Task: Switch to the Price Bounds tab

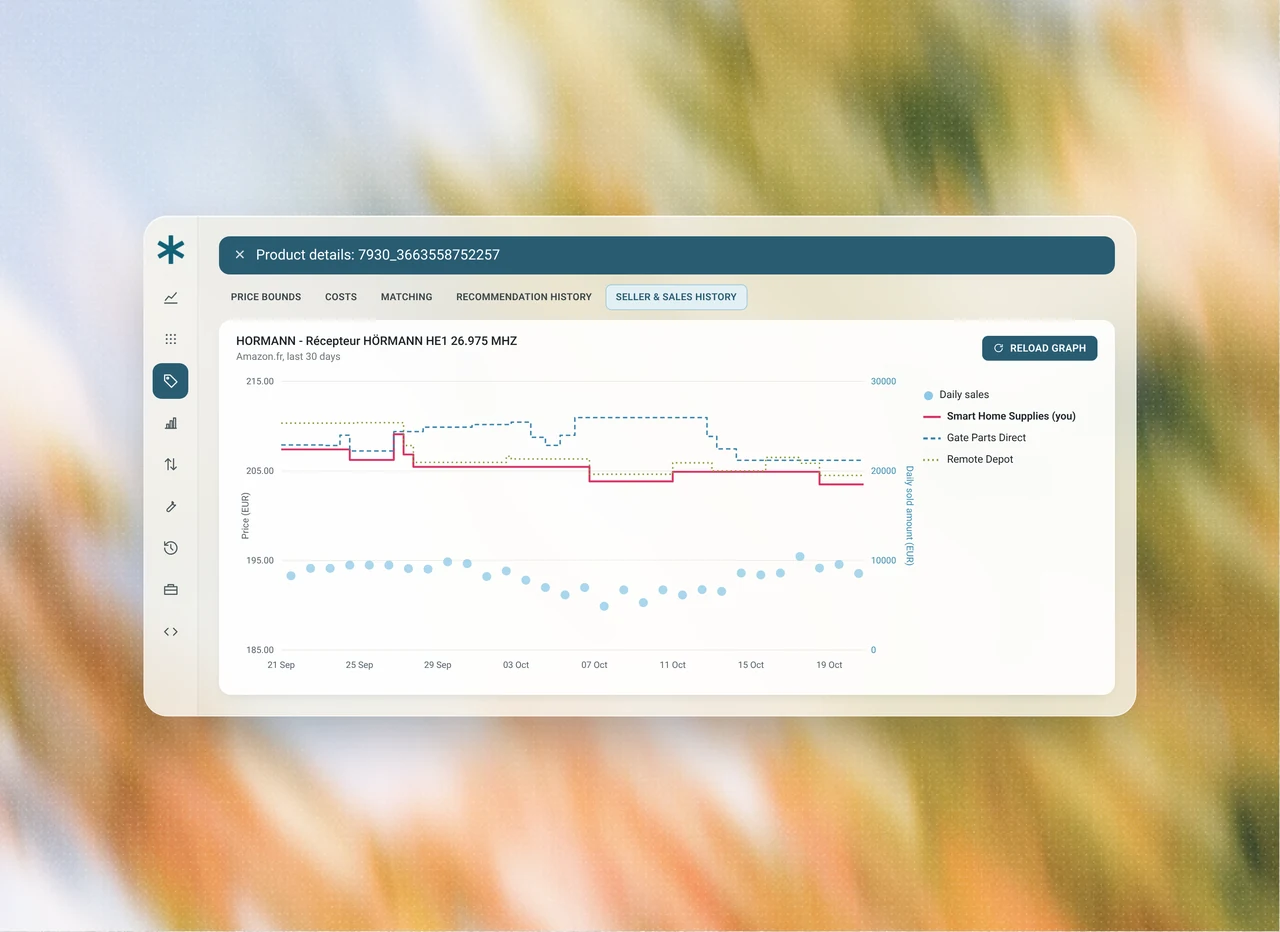Action: (266, 297)
